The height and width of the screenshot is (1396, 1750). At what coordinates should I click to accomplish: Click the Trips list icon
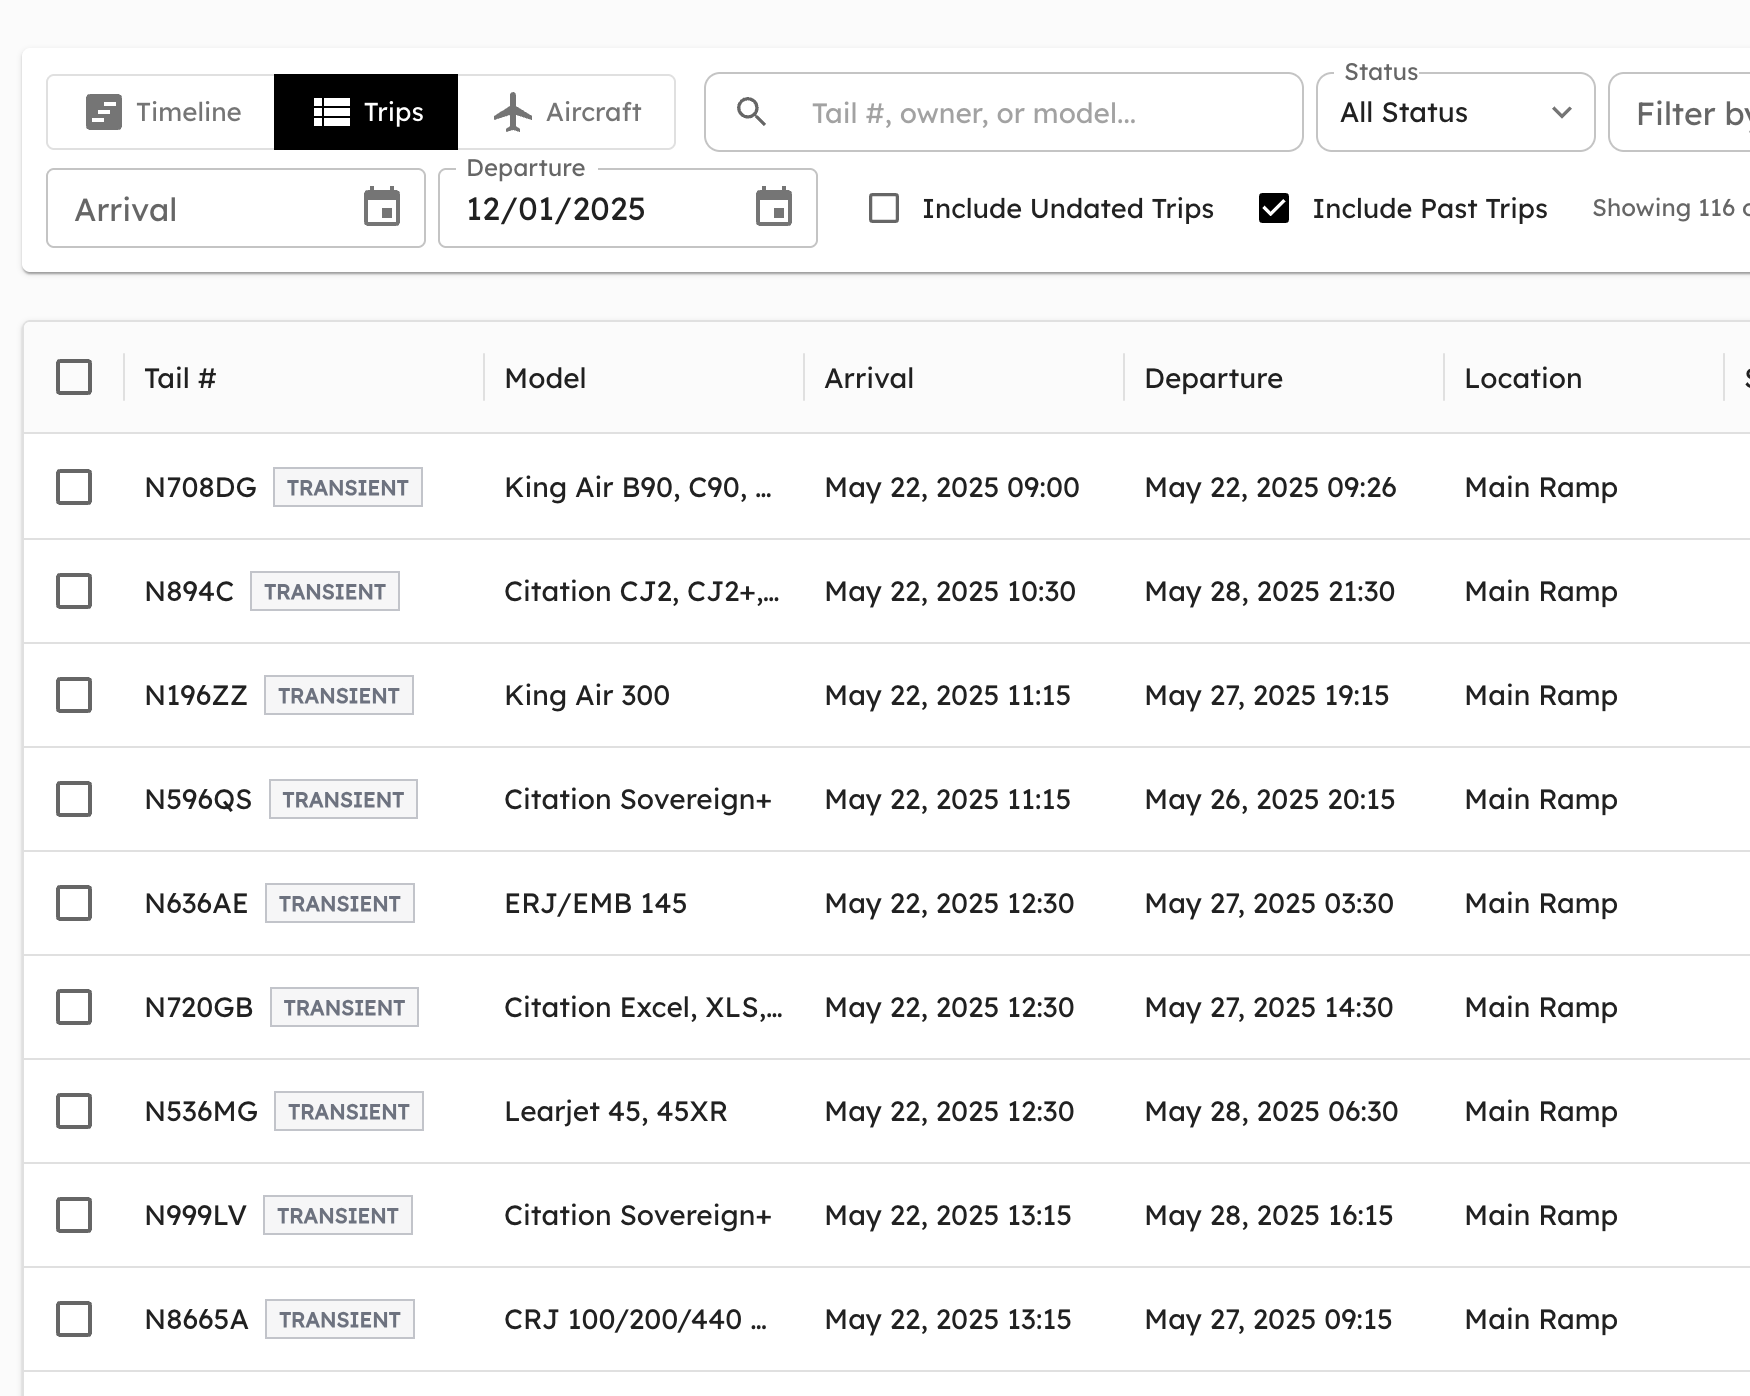tap(331, 112)
